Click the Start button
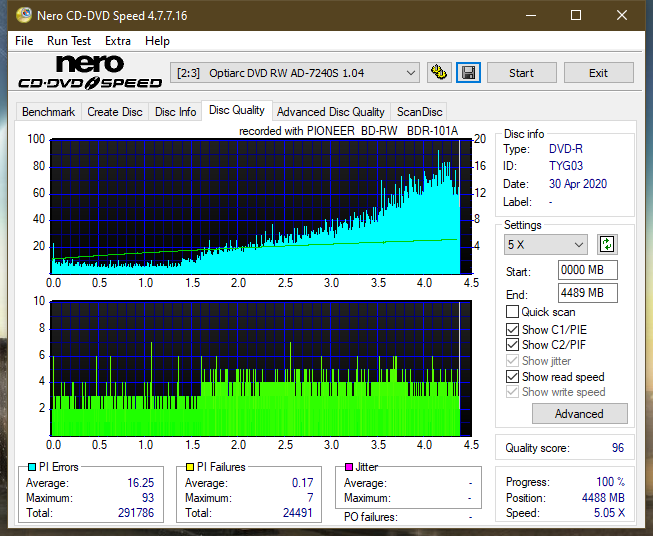 pos(521,73)
